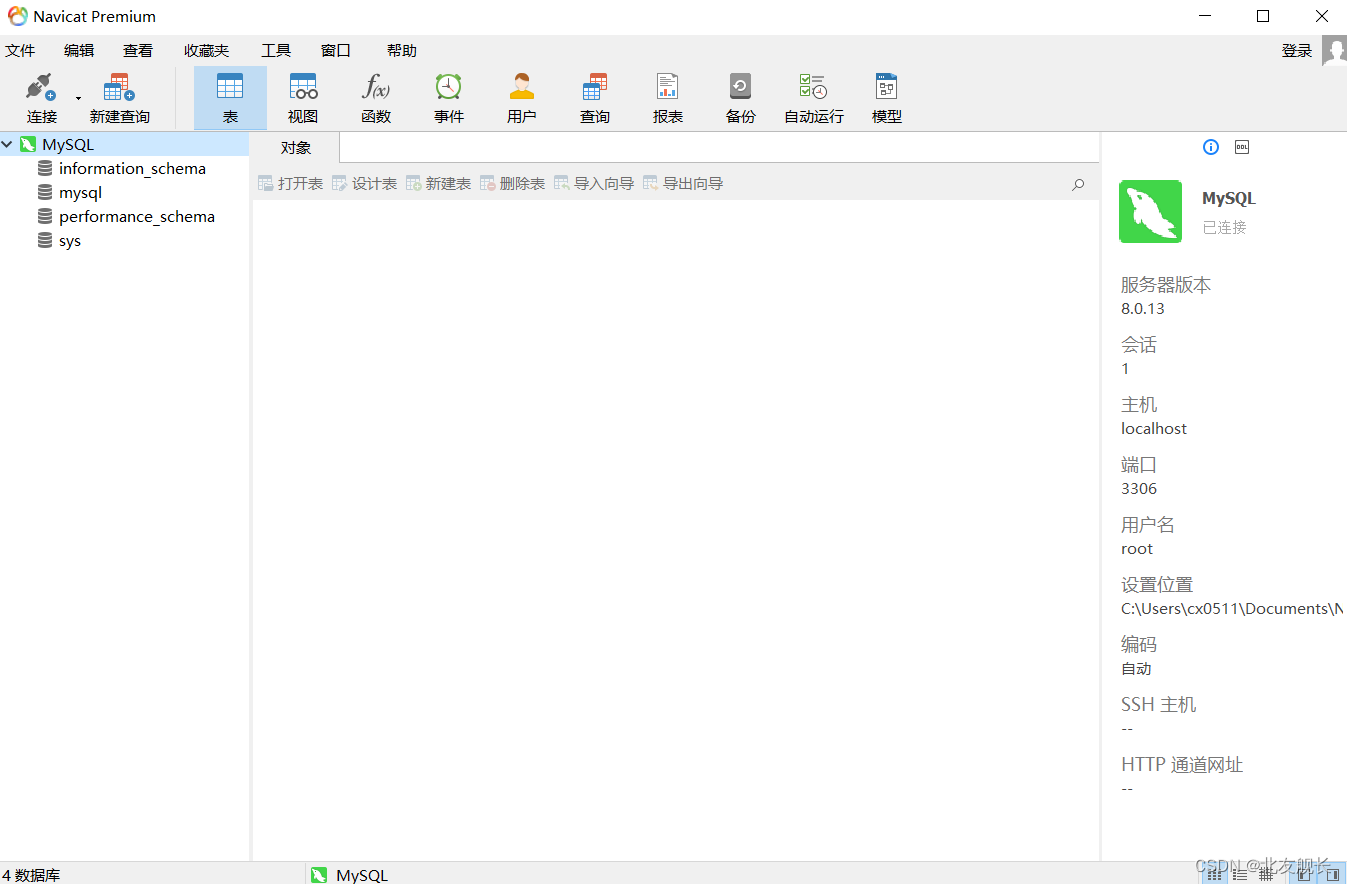Click the 连接 (Connection) toolbar icon
The height and width of the screenshot is (884, 1347).
click(42, 98)
